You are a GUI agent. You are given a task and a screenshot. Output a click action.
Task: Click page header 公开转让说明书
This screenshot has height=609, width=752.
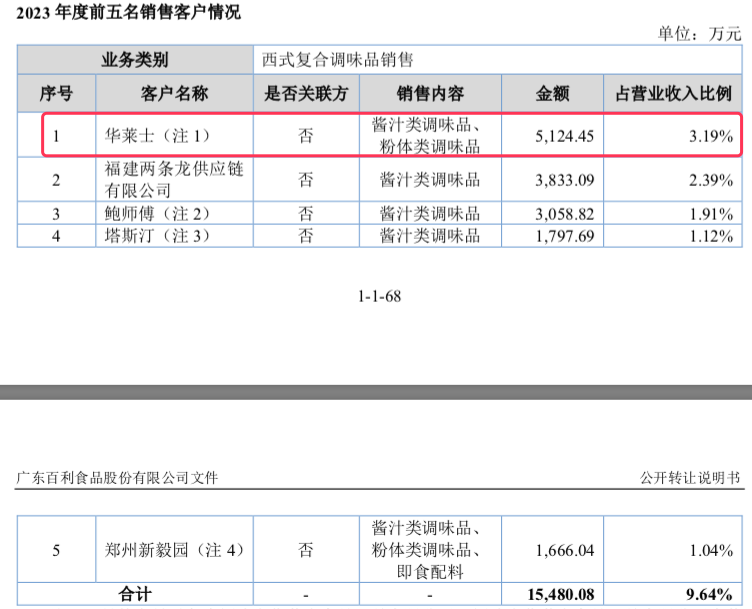click(x=690, y=478)
